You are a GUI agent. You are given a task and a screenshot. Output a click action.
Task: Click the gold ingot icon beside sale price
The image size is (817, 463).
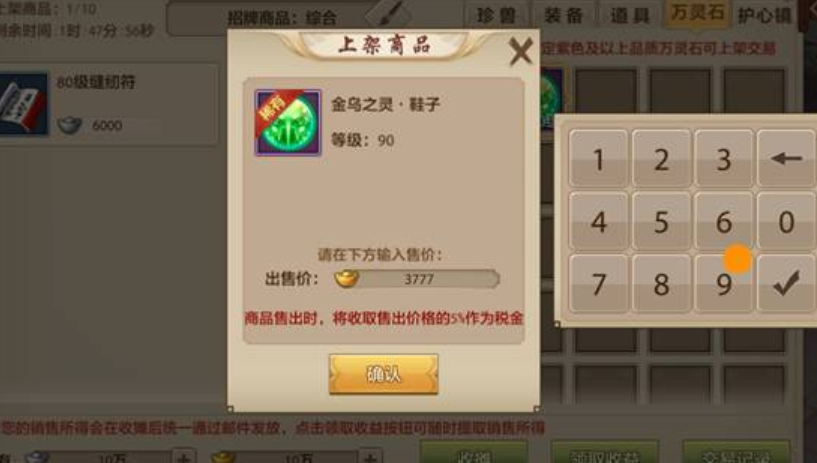(346, 278)
